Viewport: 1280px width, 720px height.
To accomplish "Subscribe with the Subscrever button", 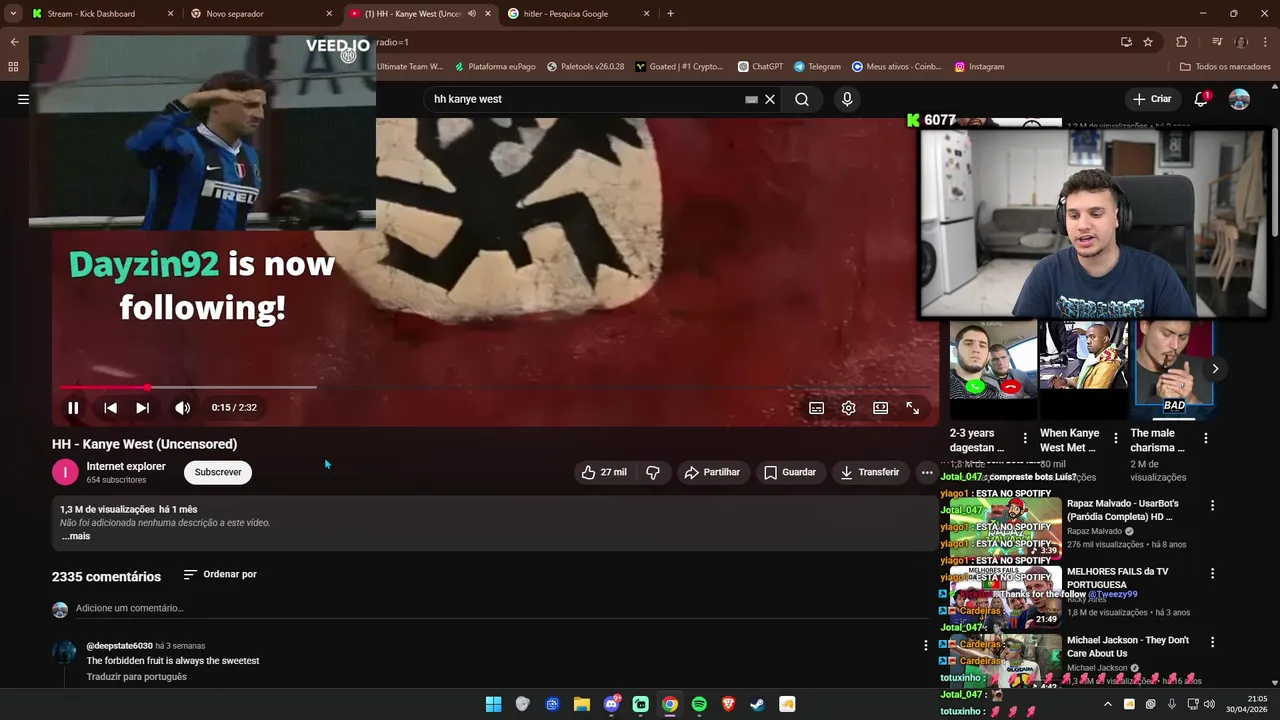I will [218, 472].
